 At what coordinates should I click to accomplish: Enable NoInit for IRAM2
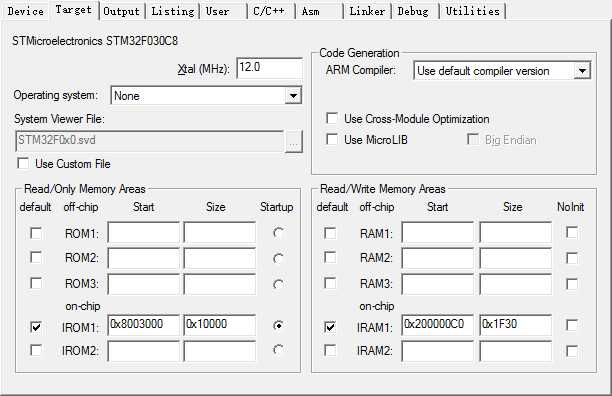[x=572, y=351]
